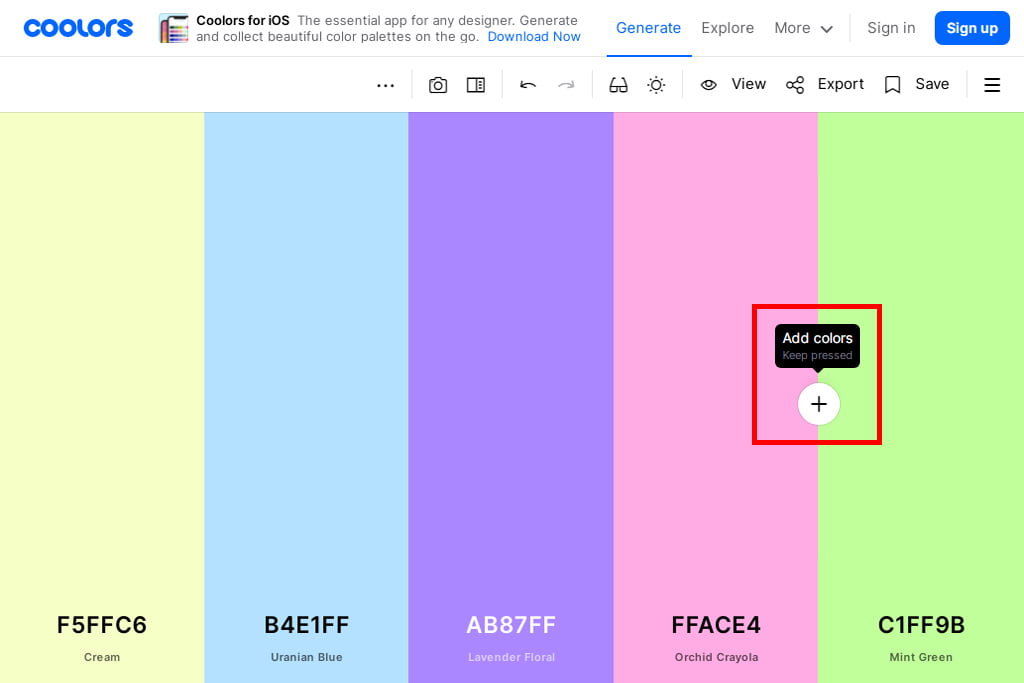
Task: Click the blue Sign up button
Action: click(x=971, y=28)
